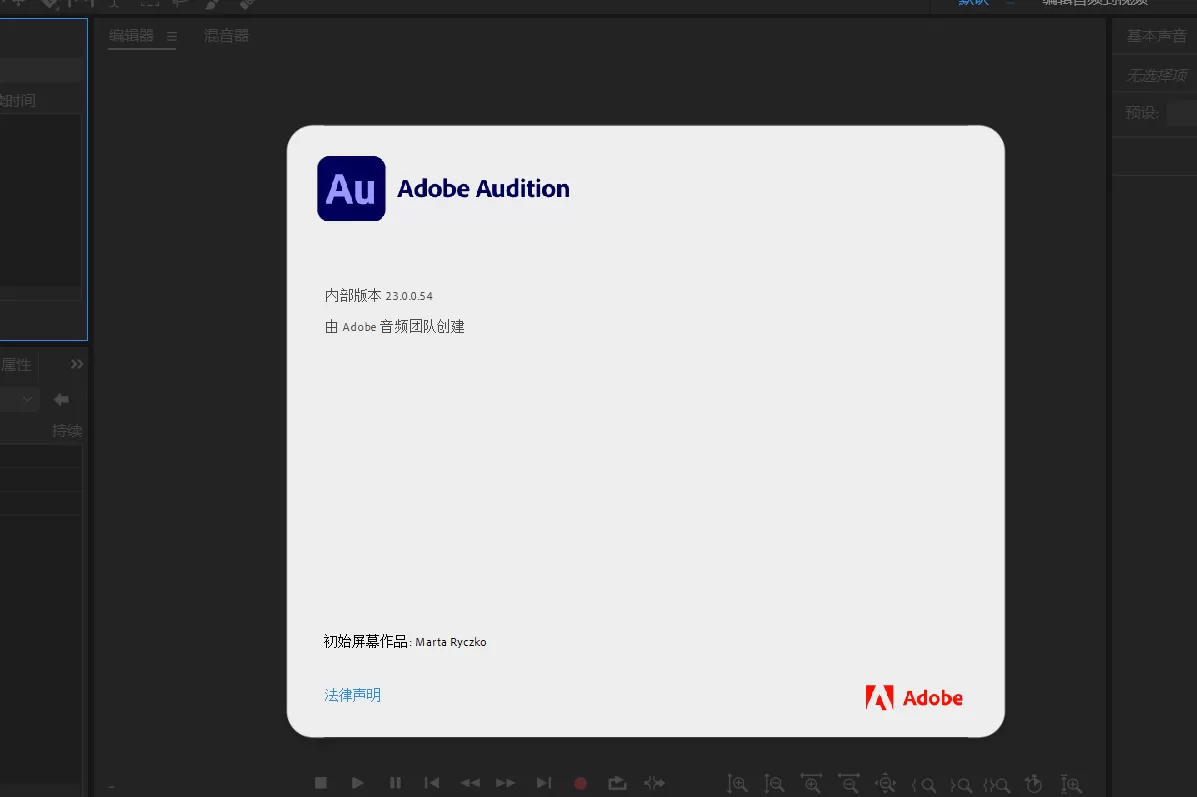This screenshot has width=1197, height=797.
Task: Select the Marquee Selection tool
Action: point(150,3)
